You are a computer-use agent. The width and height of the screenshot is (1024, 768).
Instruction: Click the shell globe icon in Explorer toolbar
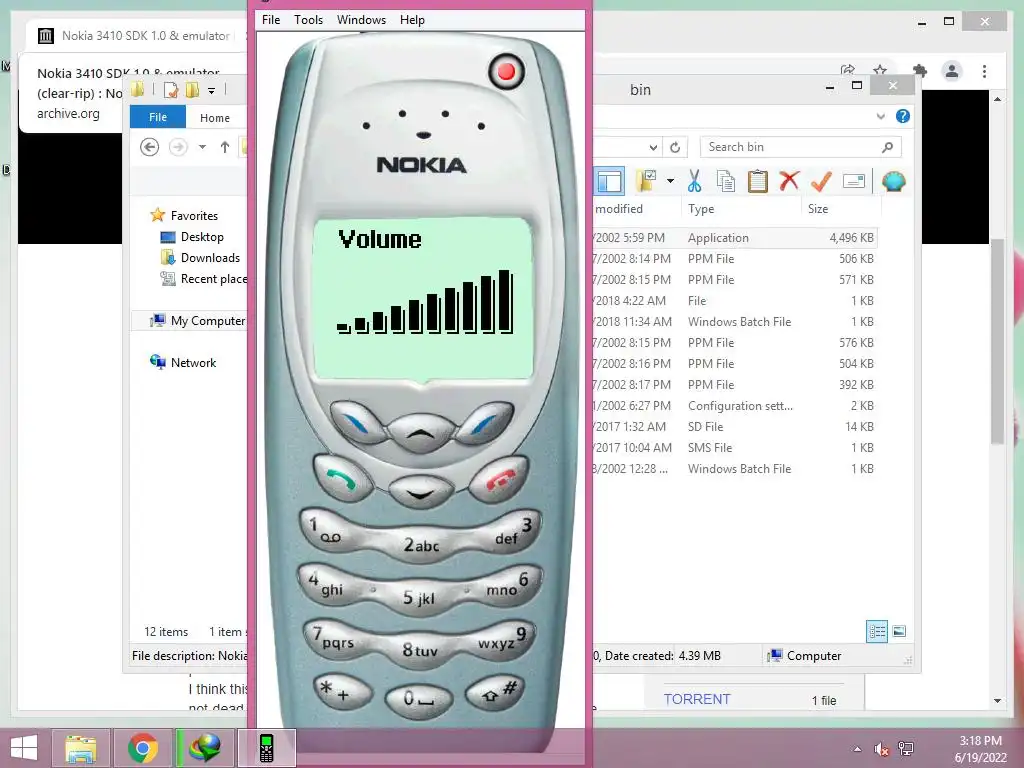(x=893, y=180)
